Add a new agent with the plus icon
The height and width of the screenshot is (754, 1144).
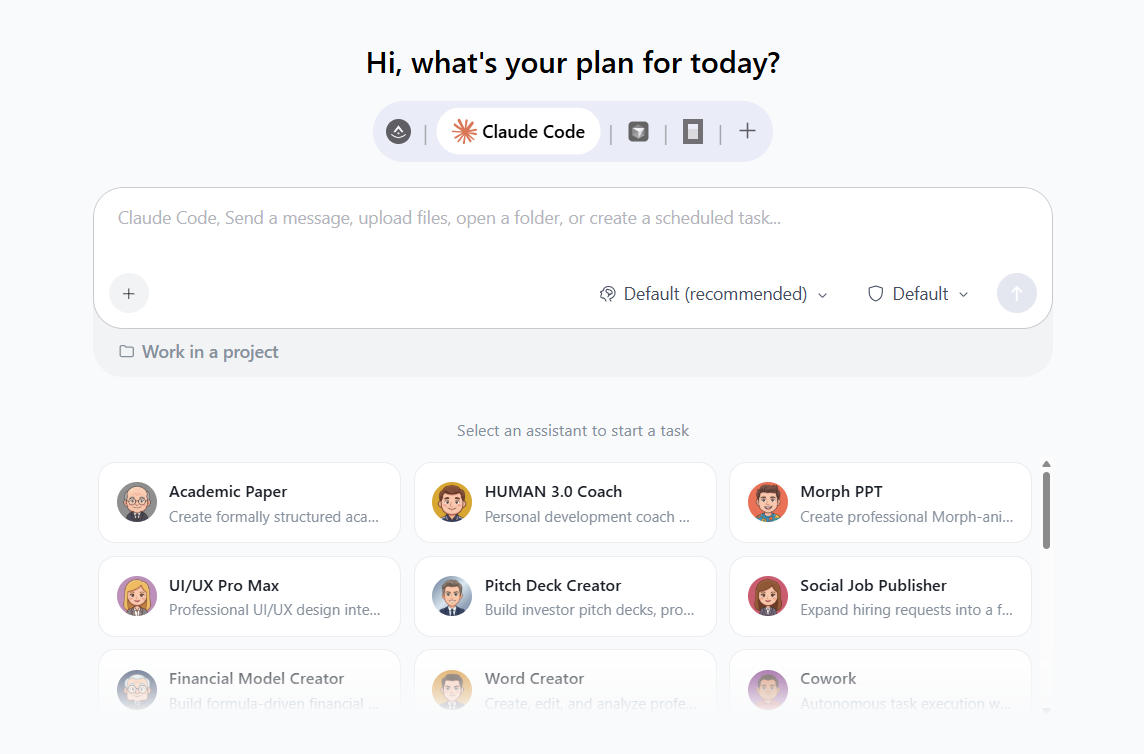coord(747,131)
